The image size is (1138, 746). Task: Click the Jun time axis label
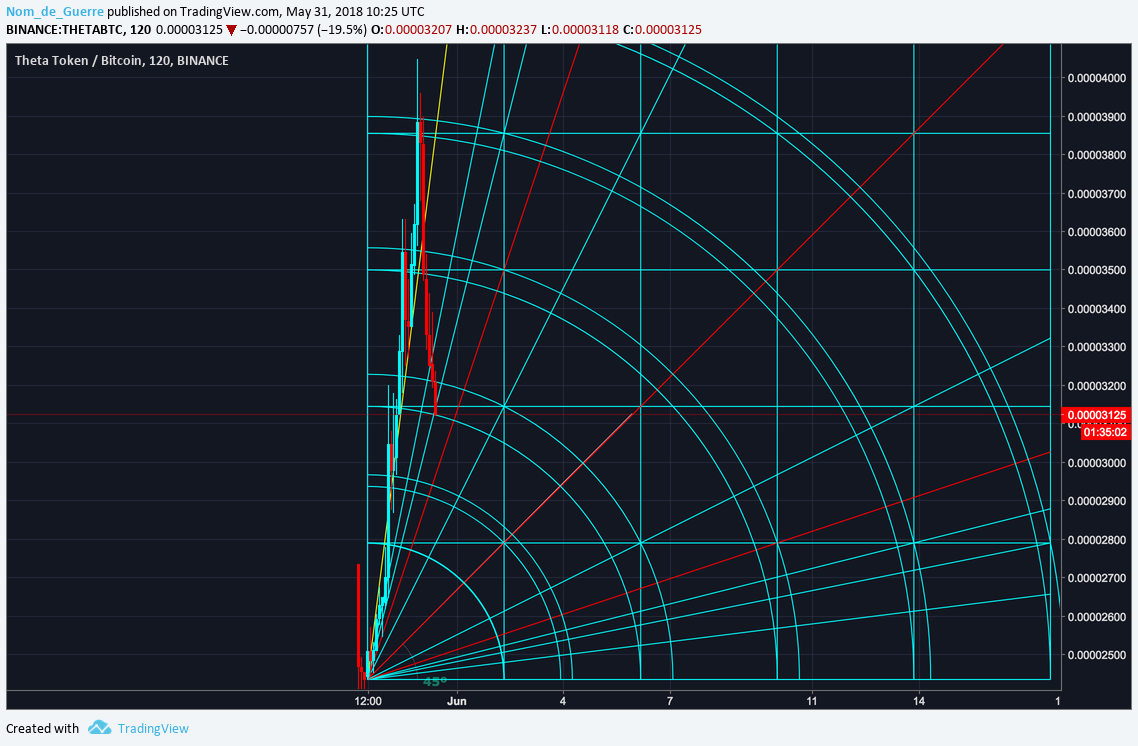click(457, 701)
